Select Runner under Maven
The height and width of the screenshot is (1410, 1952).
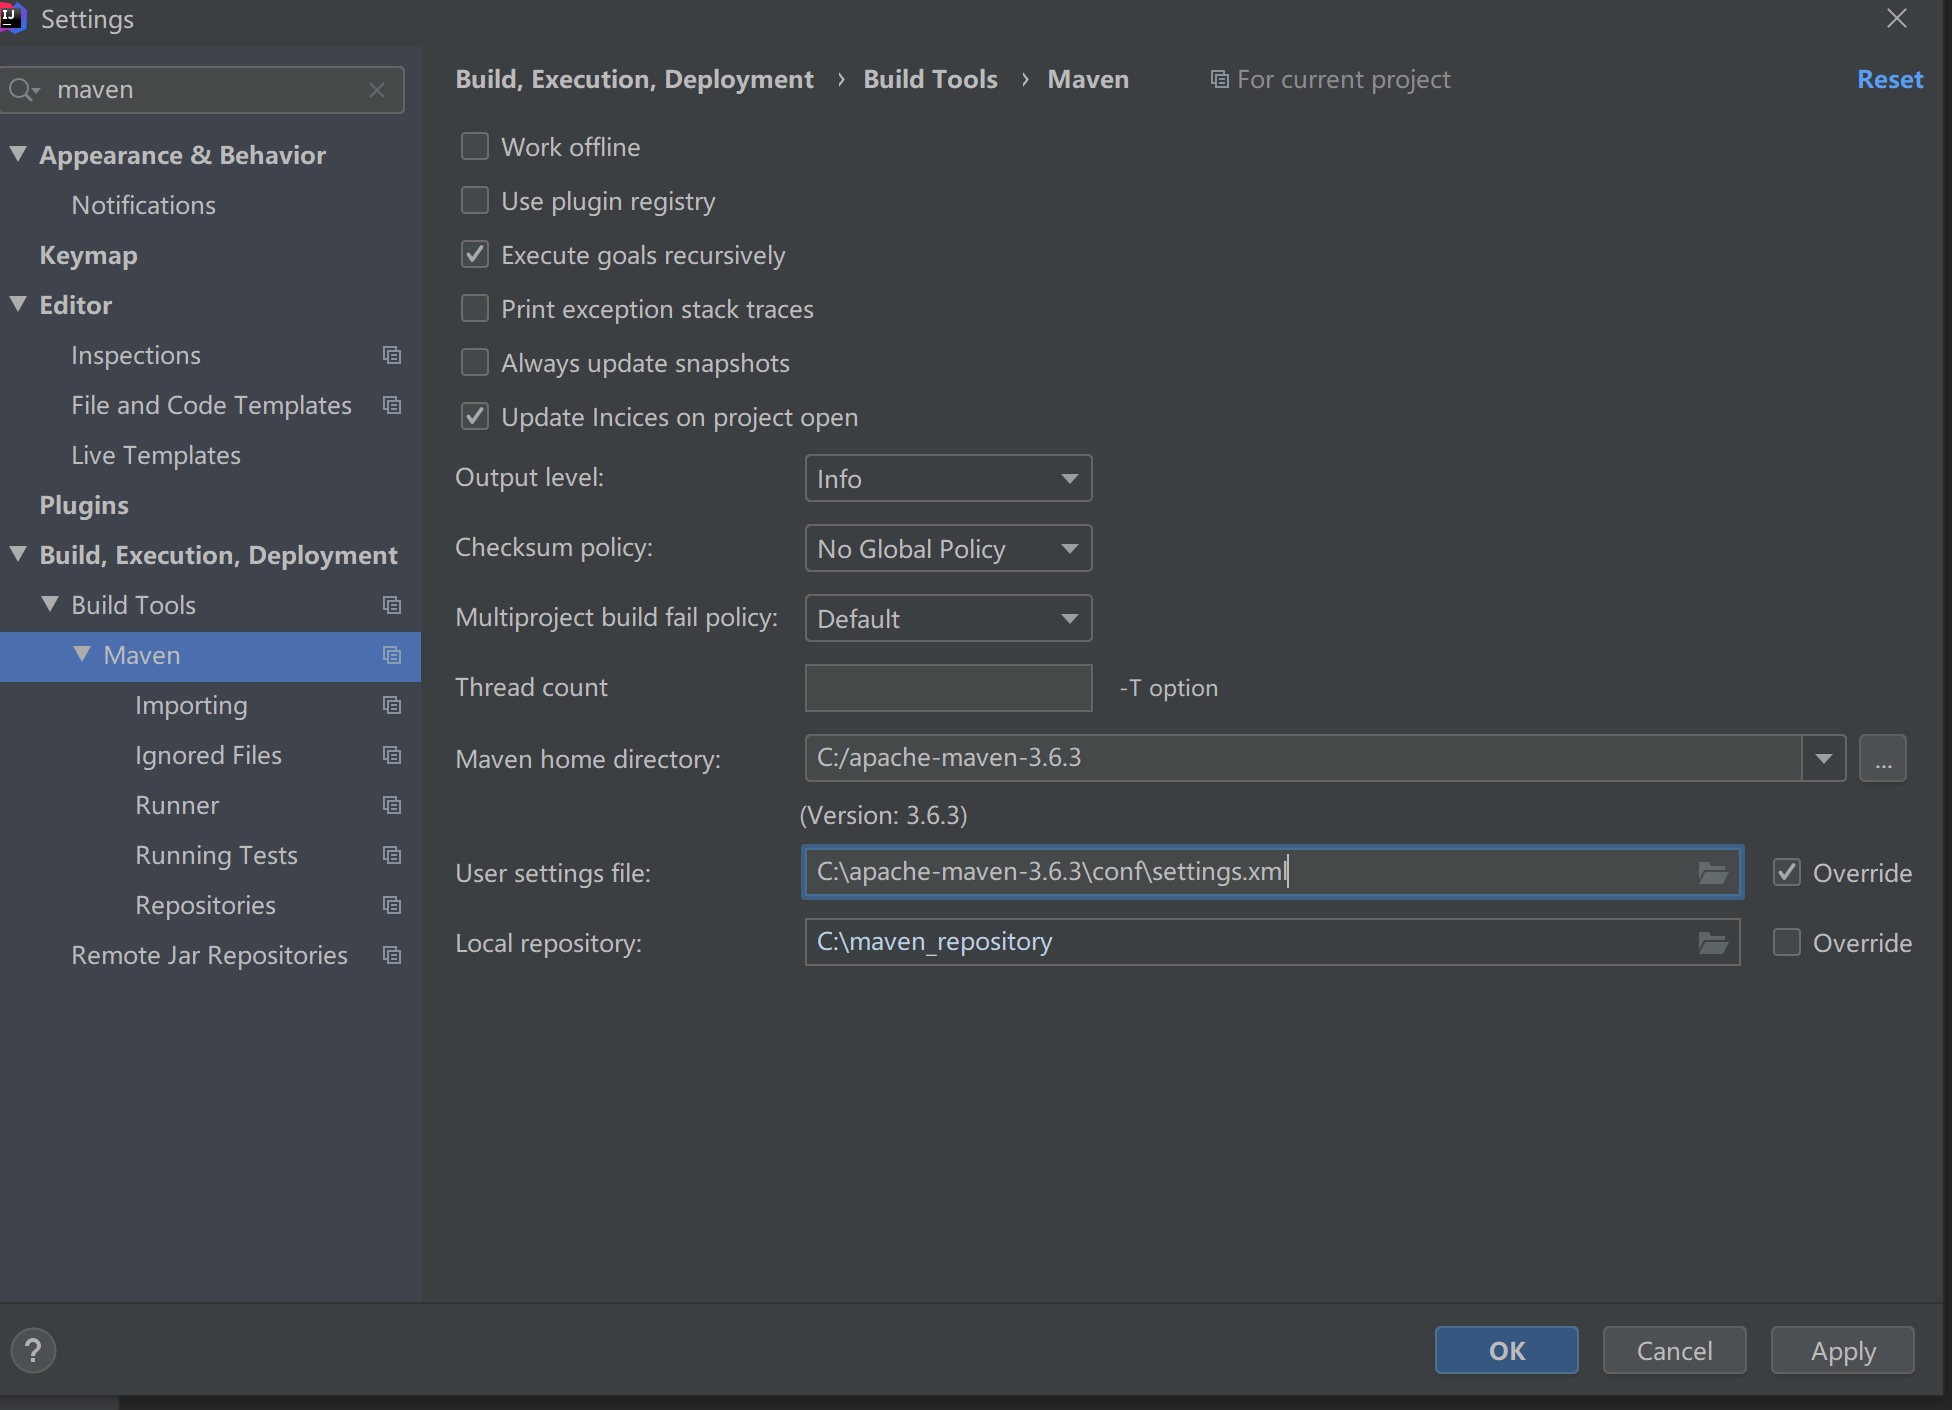177,805
